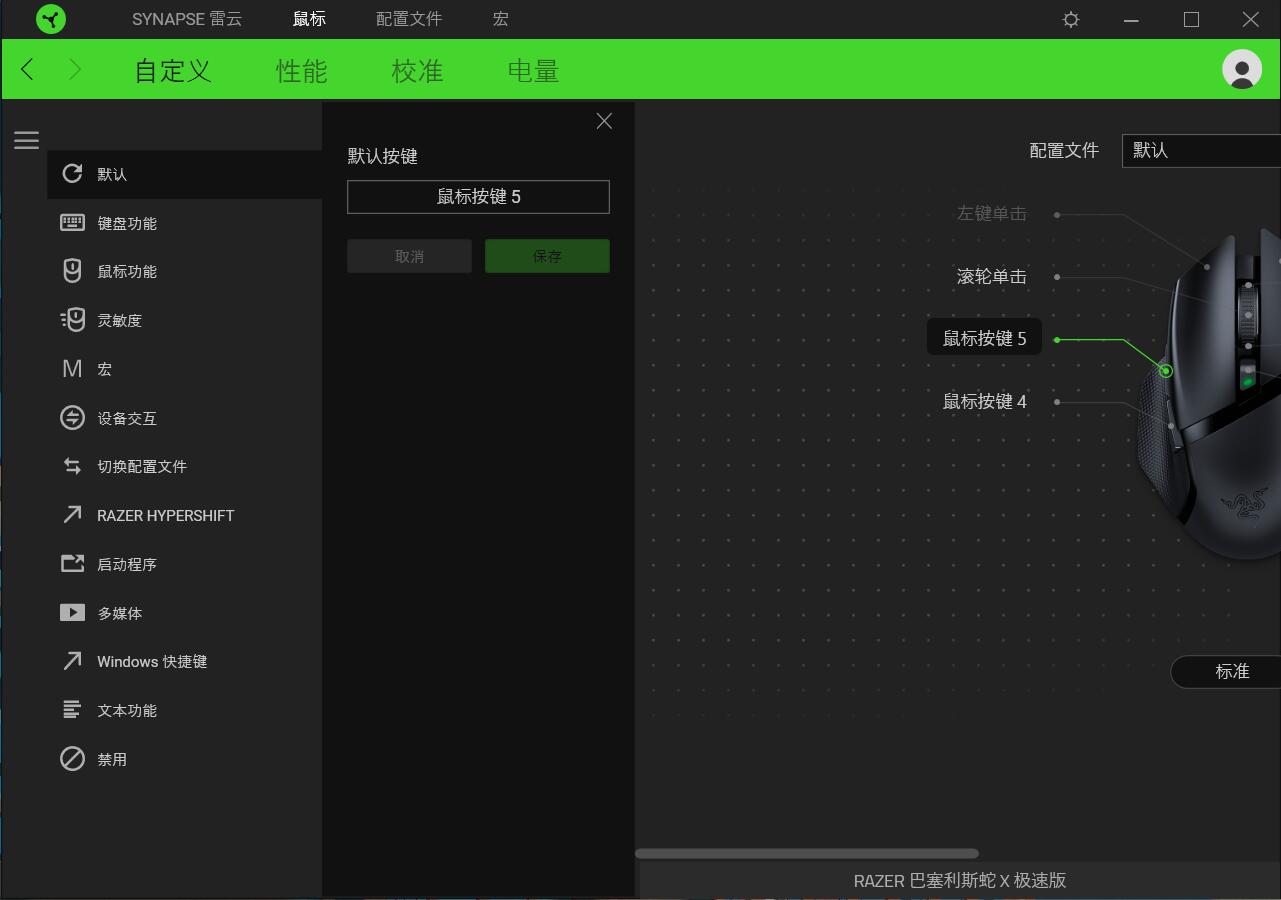This screenshot has height=900, width=1281.
Task: Select the 滚轮单击 button label
Action: tap(991, 276)
